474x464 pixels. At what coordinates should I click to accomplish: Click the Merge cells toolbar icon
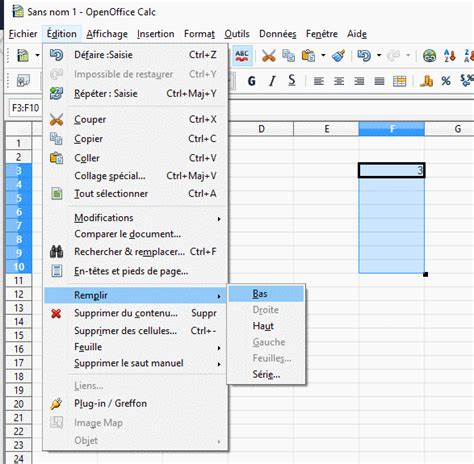(399, 81)
